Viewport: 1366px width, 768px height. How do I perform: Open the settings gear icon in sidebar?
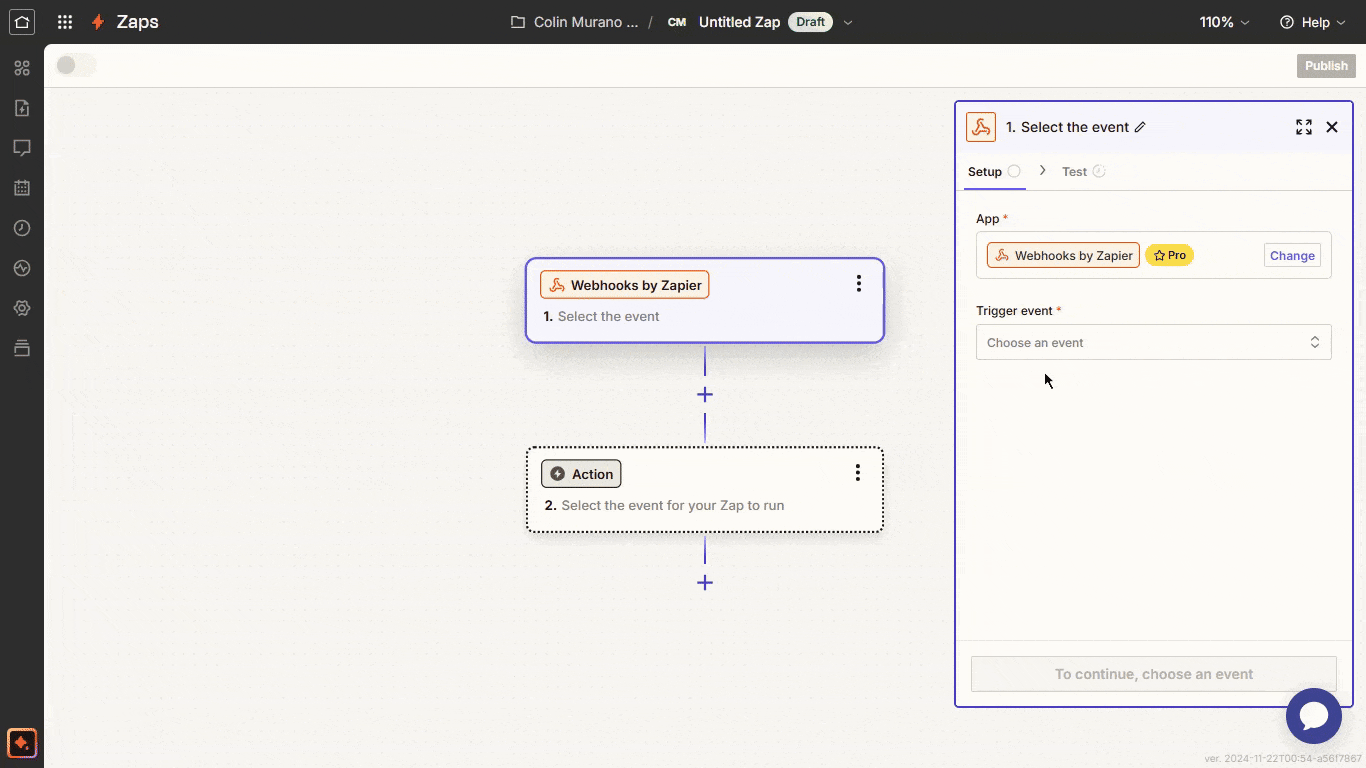[22, 308]
